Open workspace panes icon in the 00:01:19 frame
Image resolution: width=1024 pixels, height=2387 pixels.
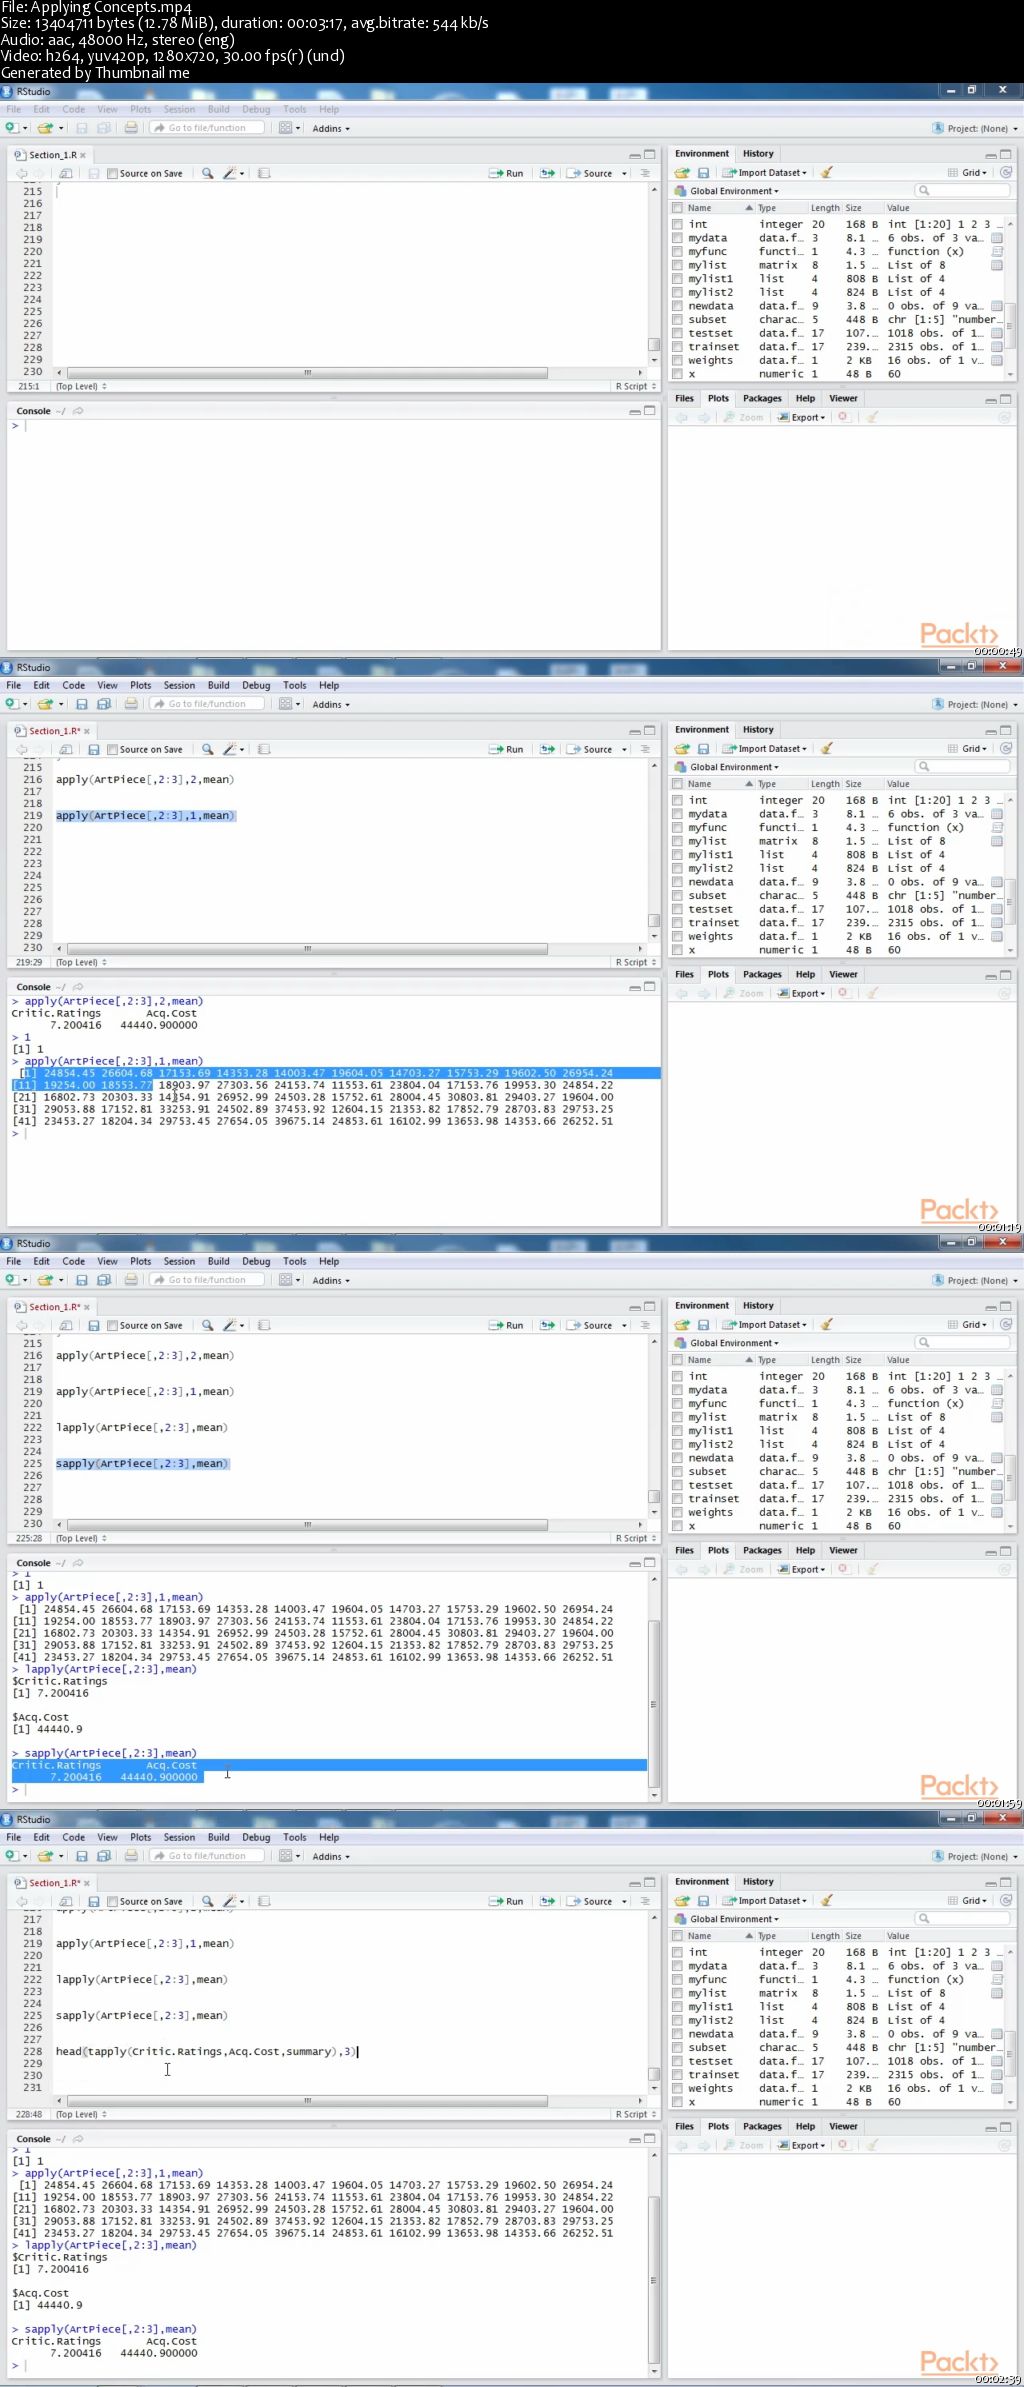click(286, 704)
